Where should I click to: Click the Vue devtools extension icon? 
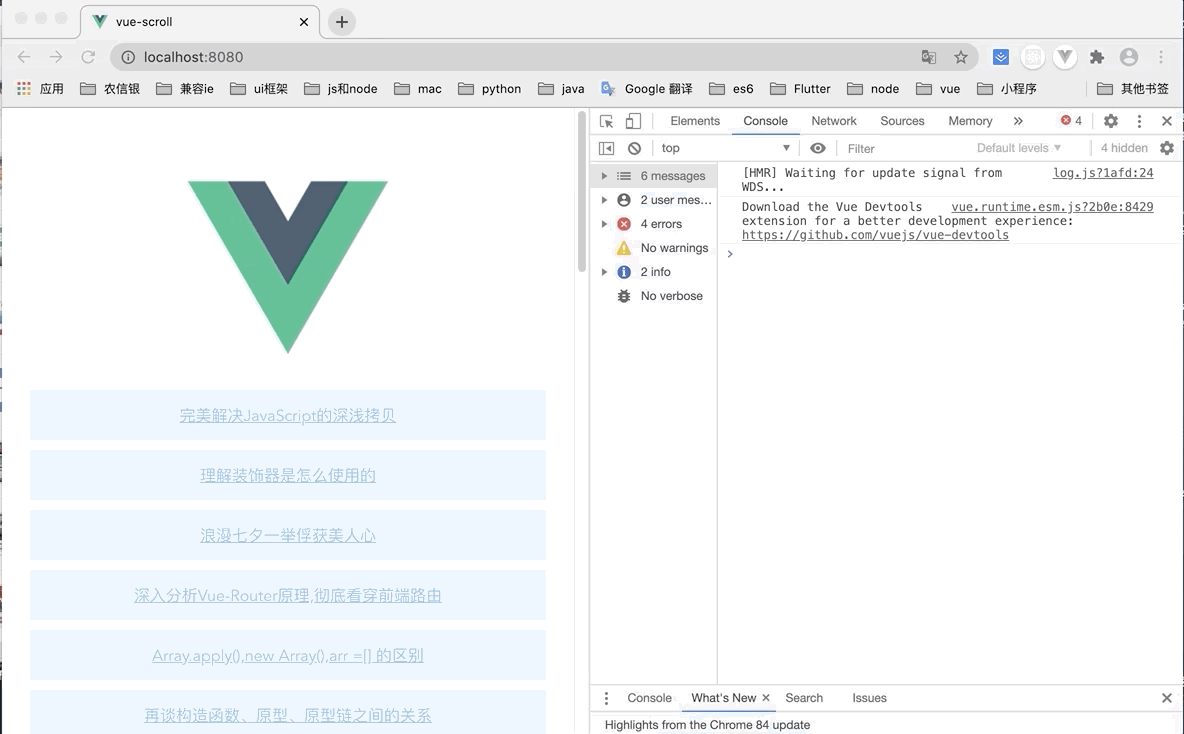pyautogui.click(x=1065, y=57)
